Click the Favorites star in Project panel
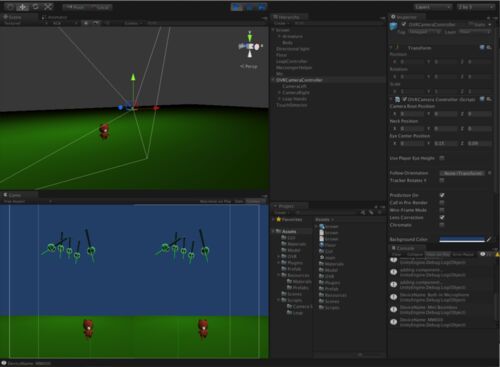The width and height of the screenshot is (500, 367). click(x=278, y=219)
